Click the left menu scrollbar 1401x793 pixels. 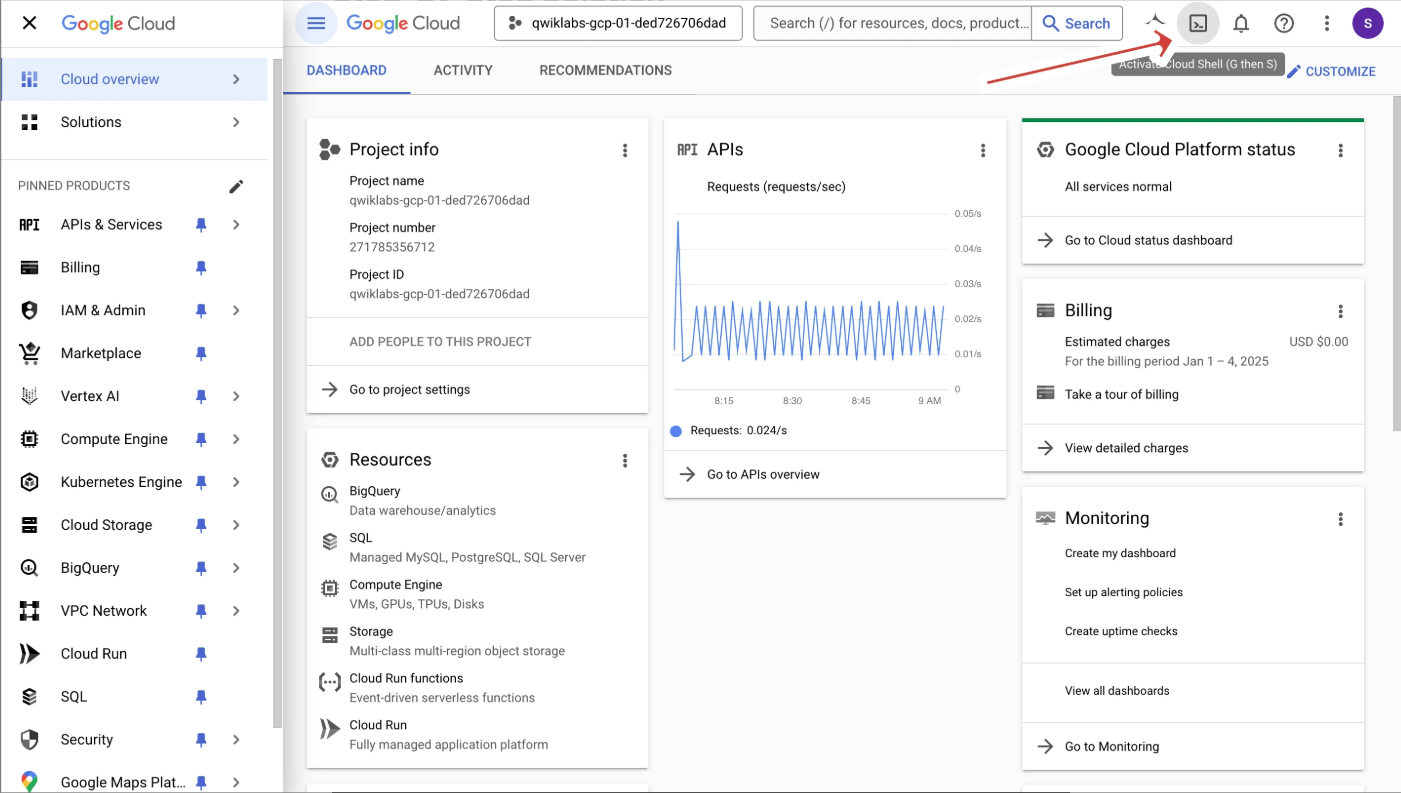pos(278,395)
